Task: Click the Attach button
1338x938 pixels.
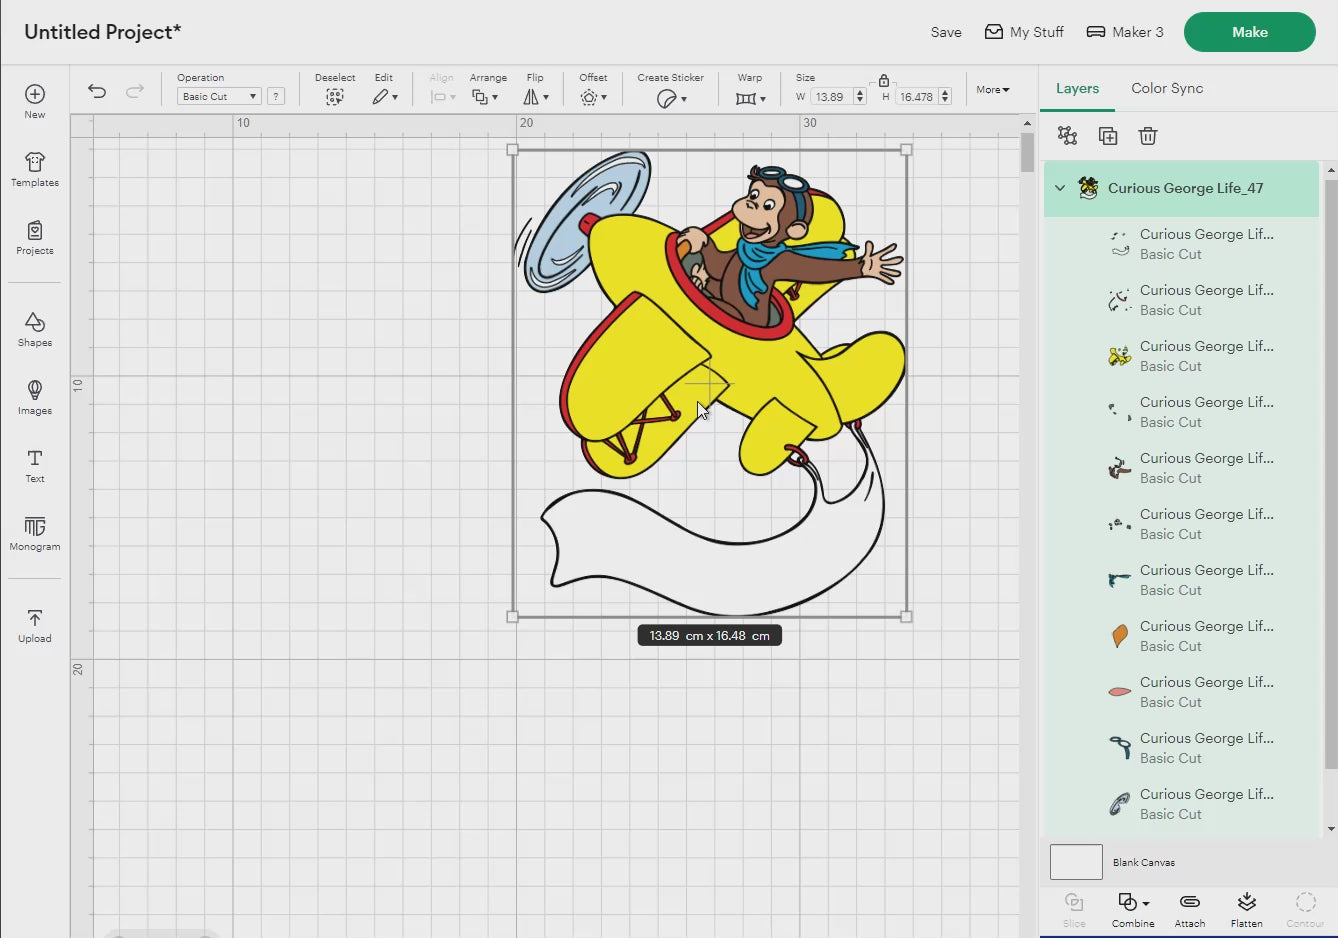Action: [x=1190, y=910]
